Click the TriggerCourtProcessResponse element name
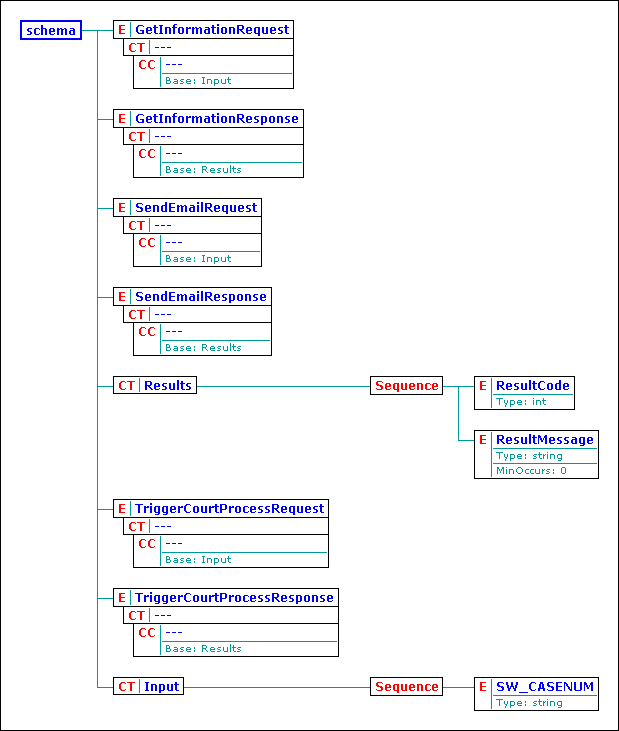Screen dimensions: 619x731 click(x=234, y=597)
